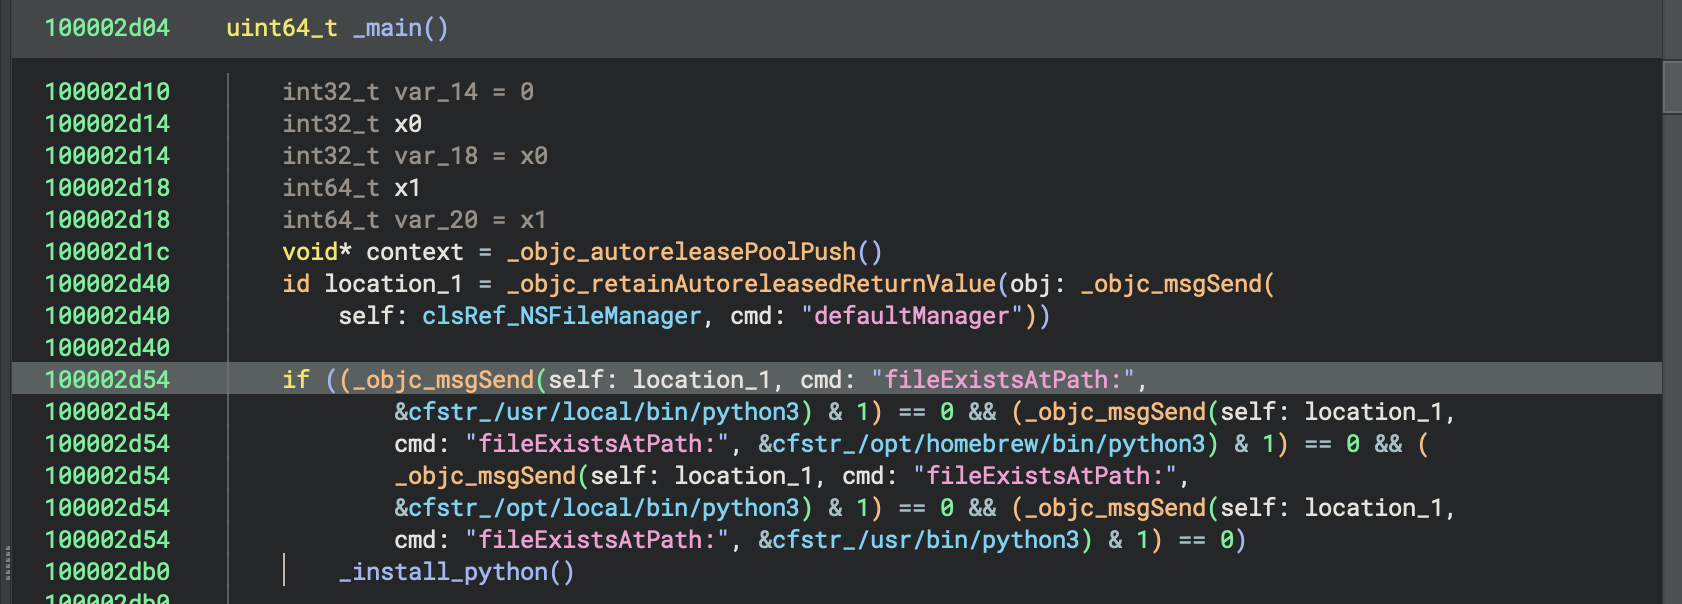Image resolution: width=1682 pixels, height=604 pixels.
Task: Click x1 on the 'int64_t x1' line
Action: click(408, 188)
